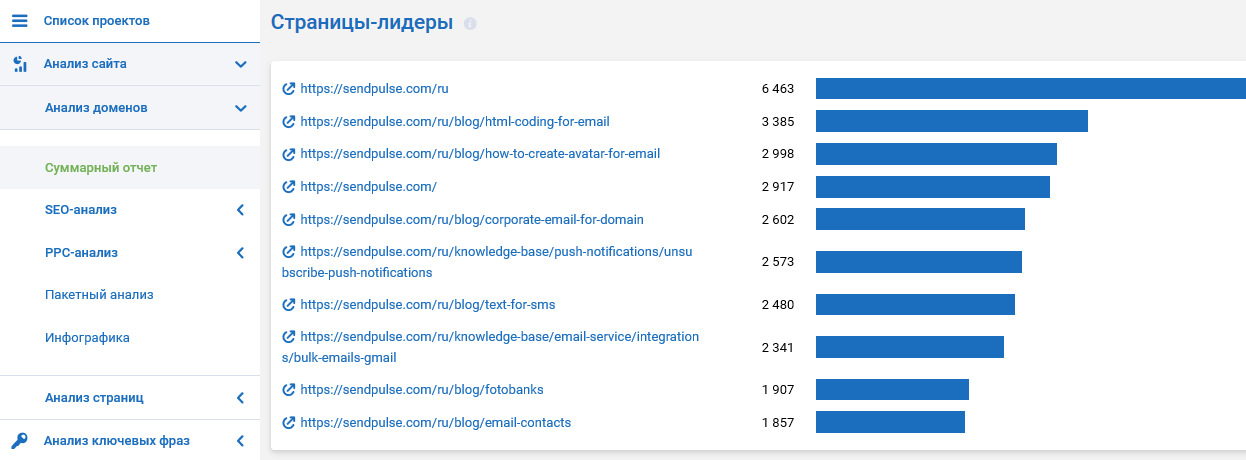
Task: Collapse the Анализ сайта section chevron
Action: pos(240,64)
